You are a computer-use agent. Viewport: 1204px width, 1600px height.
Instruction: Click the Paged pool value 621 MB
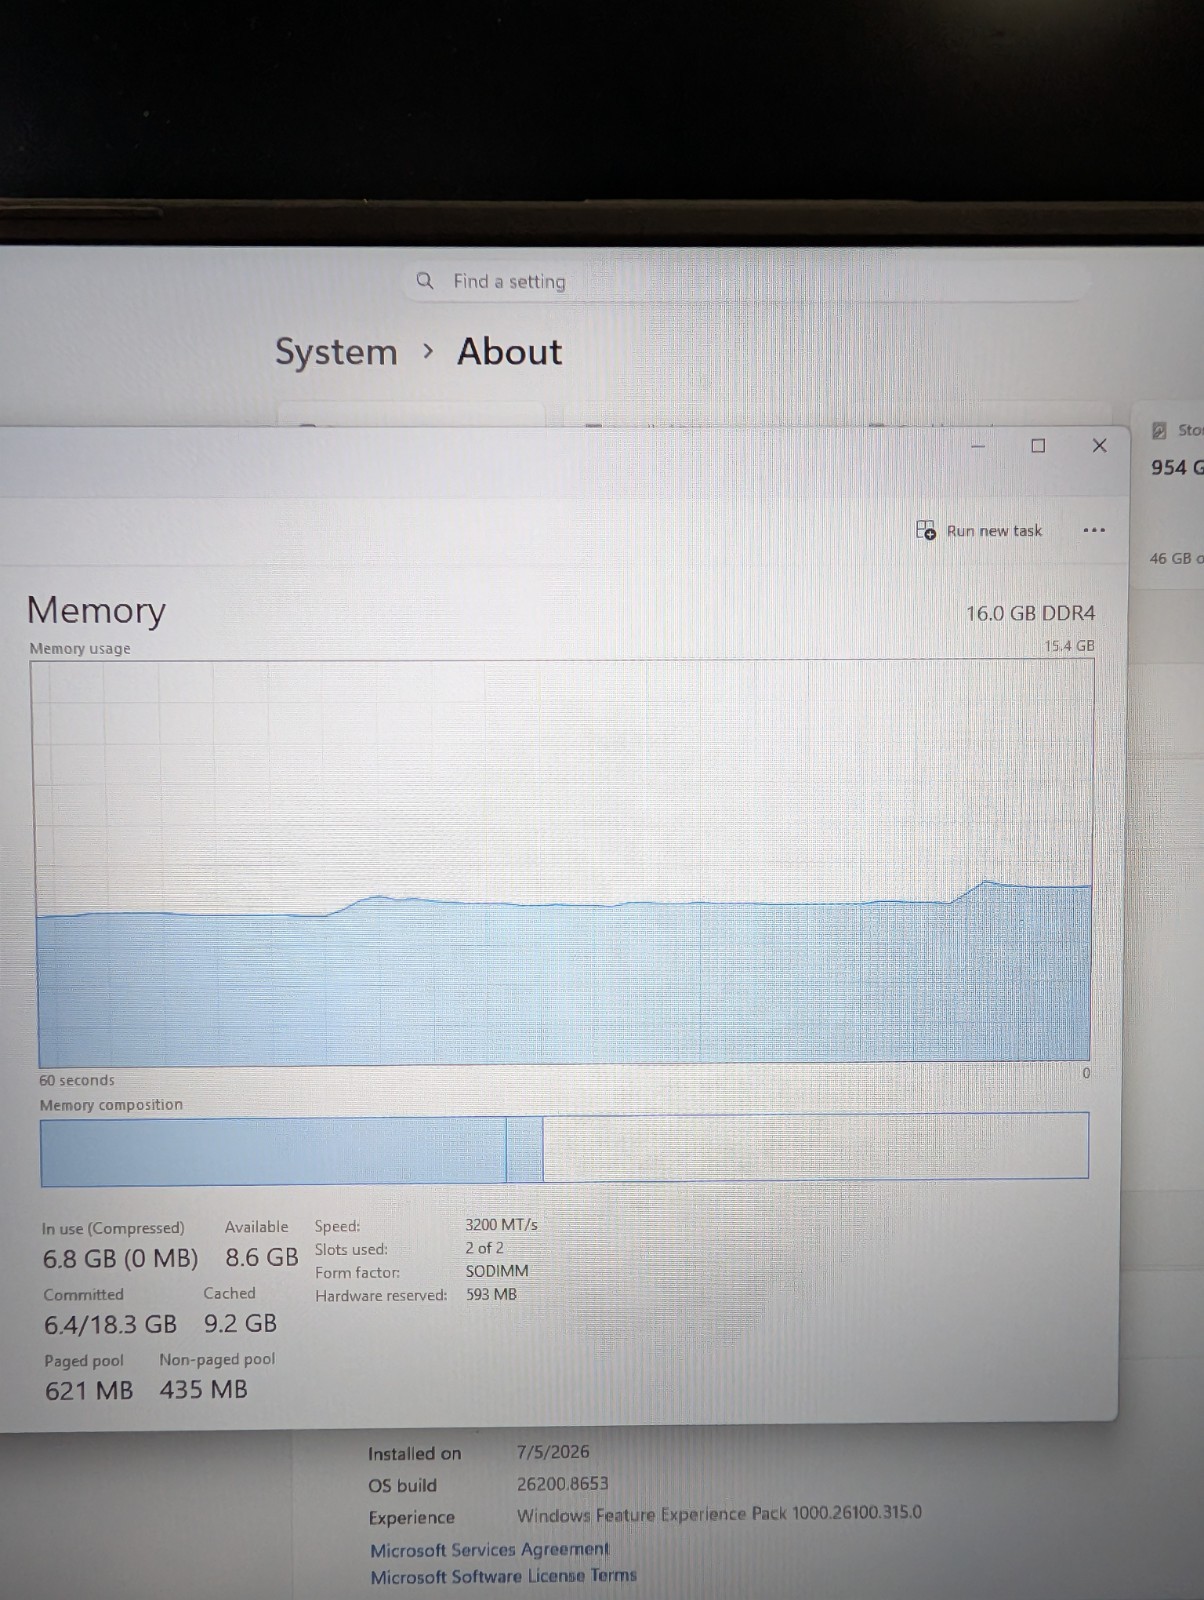click(89, 1390)
